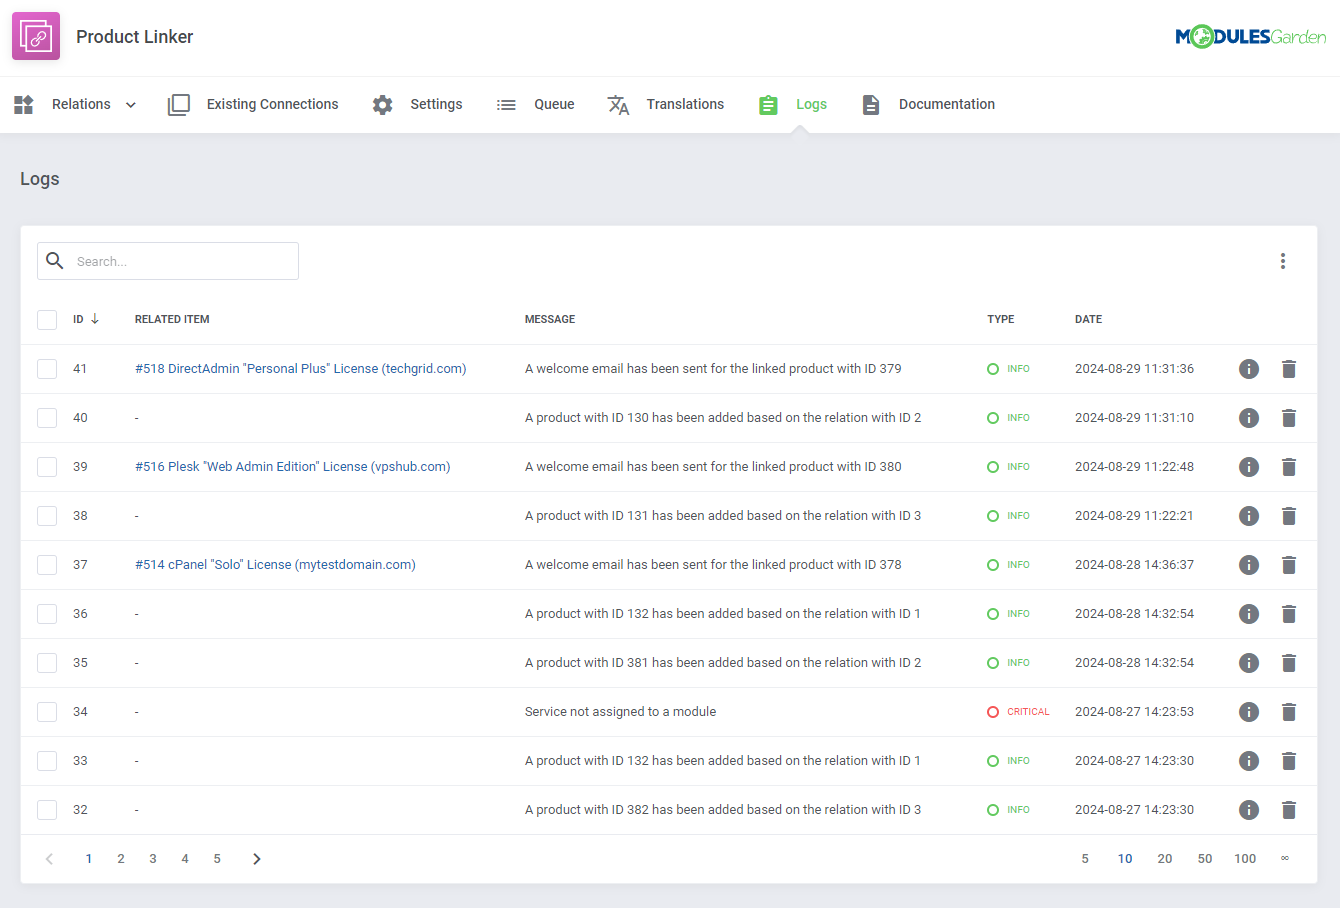
Task: Click the Type column header
Action: 1000,319
